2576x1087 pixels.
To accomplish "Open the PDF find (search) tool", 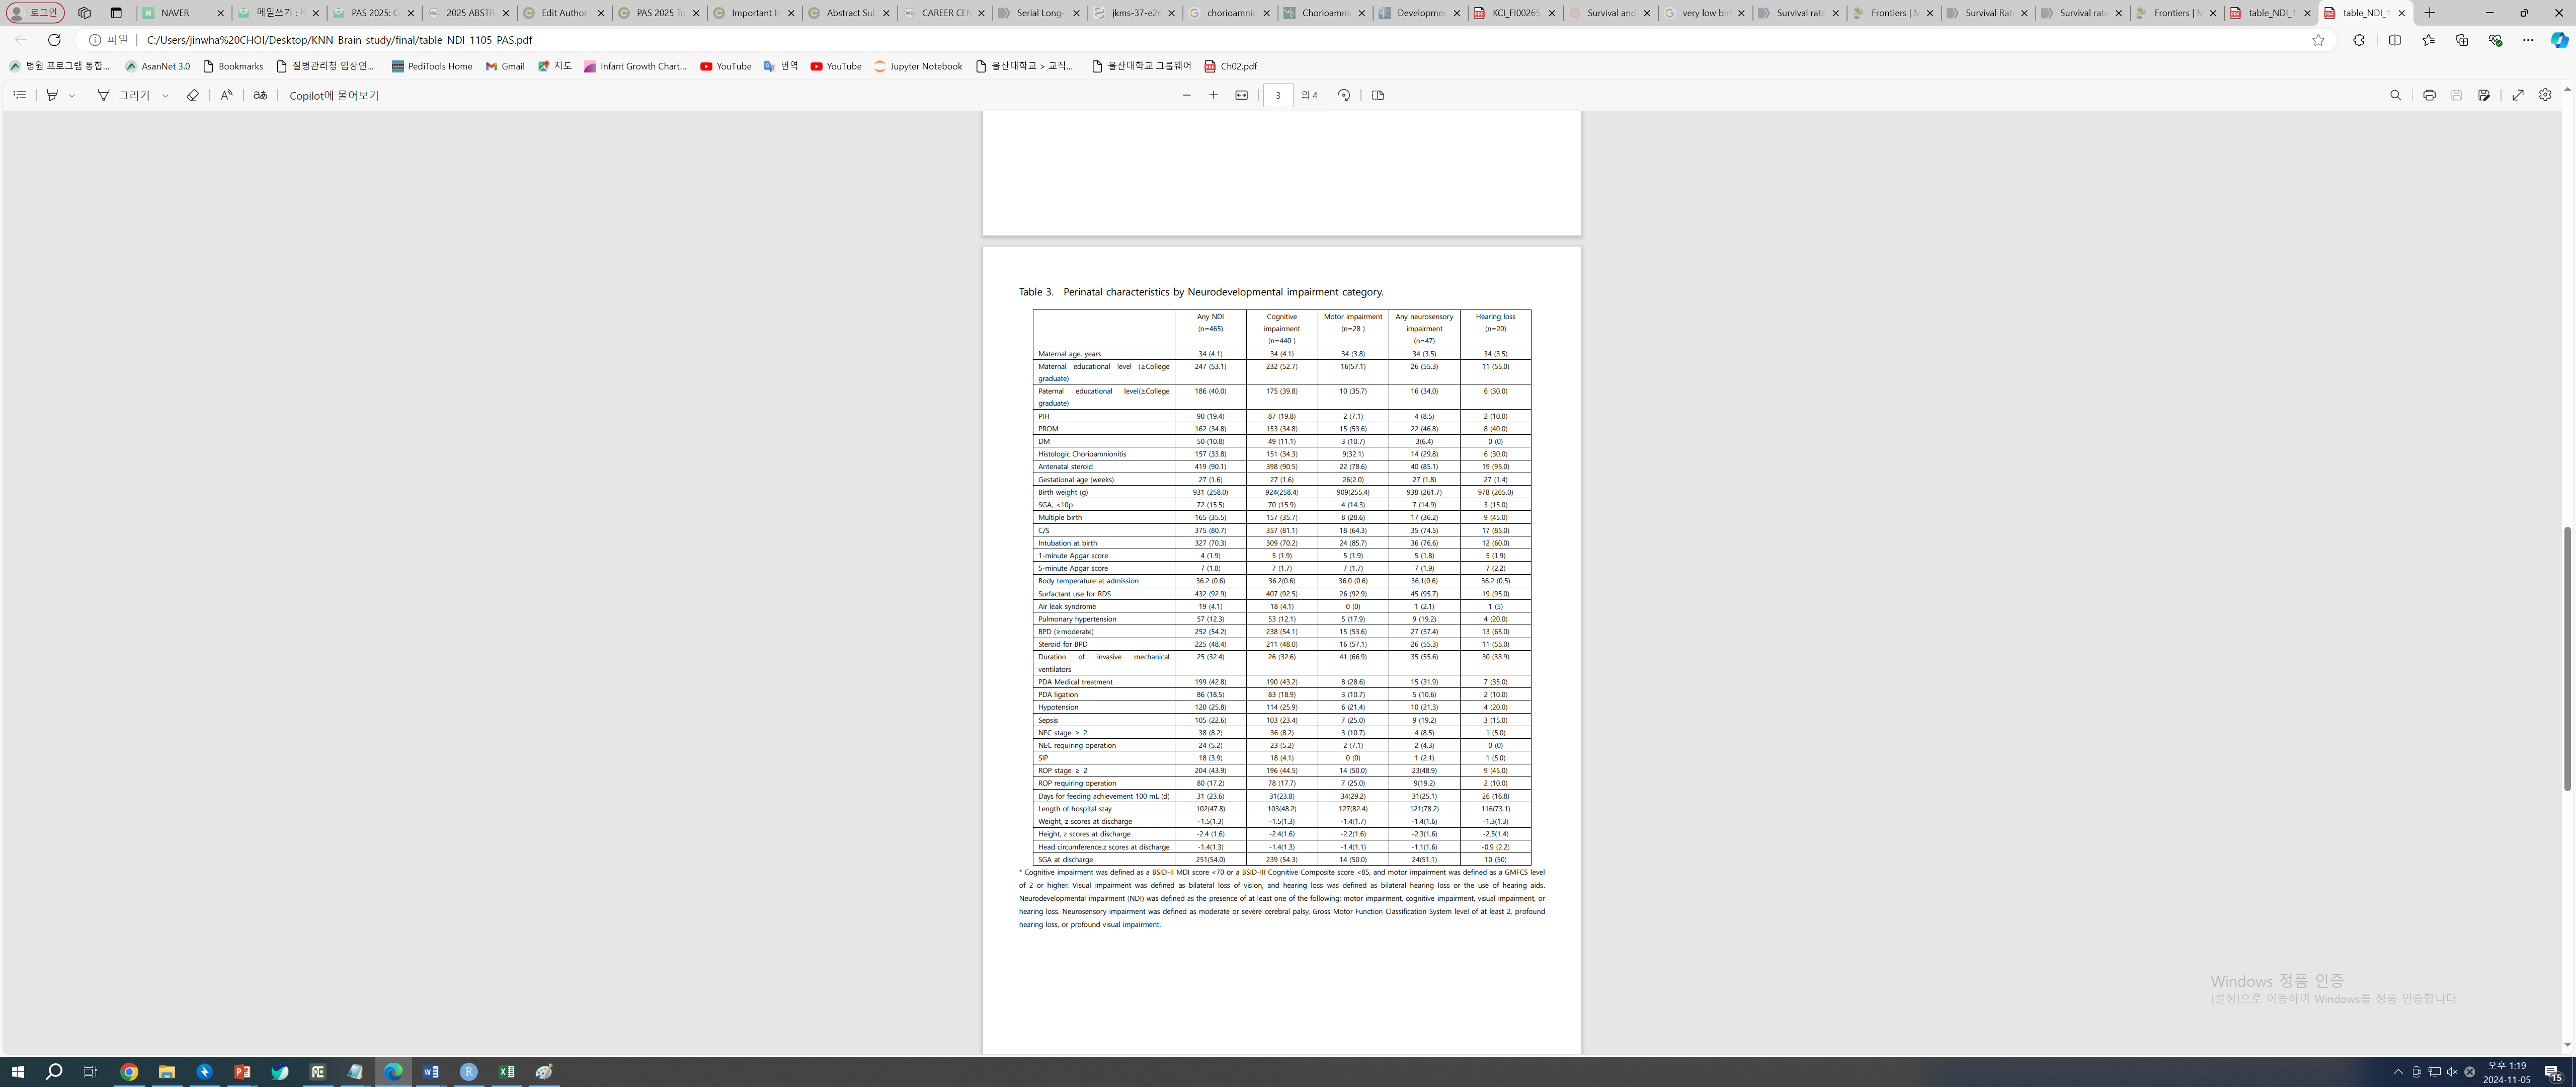I will pos(2395,95).
